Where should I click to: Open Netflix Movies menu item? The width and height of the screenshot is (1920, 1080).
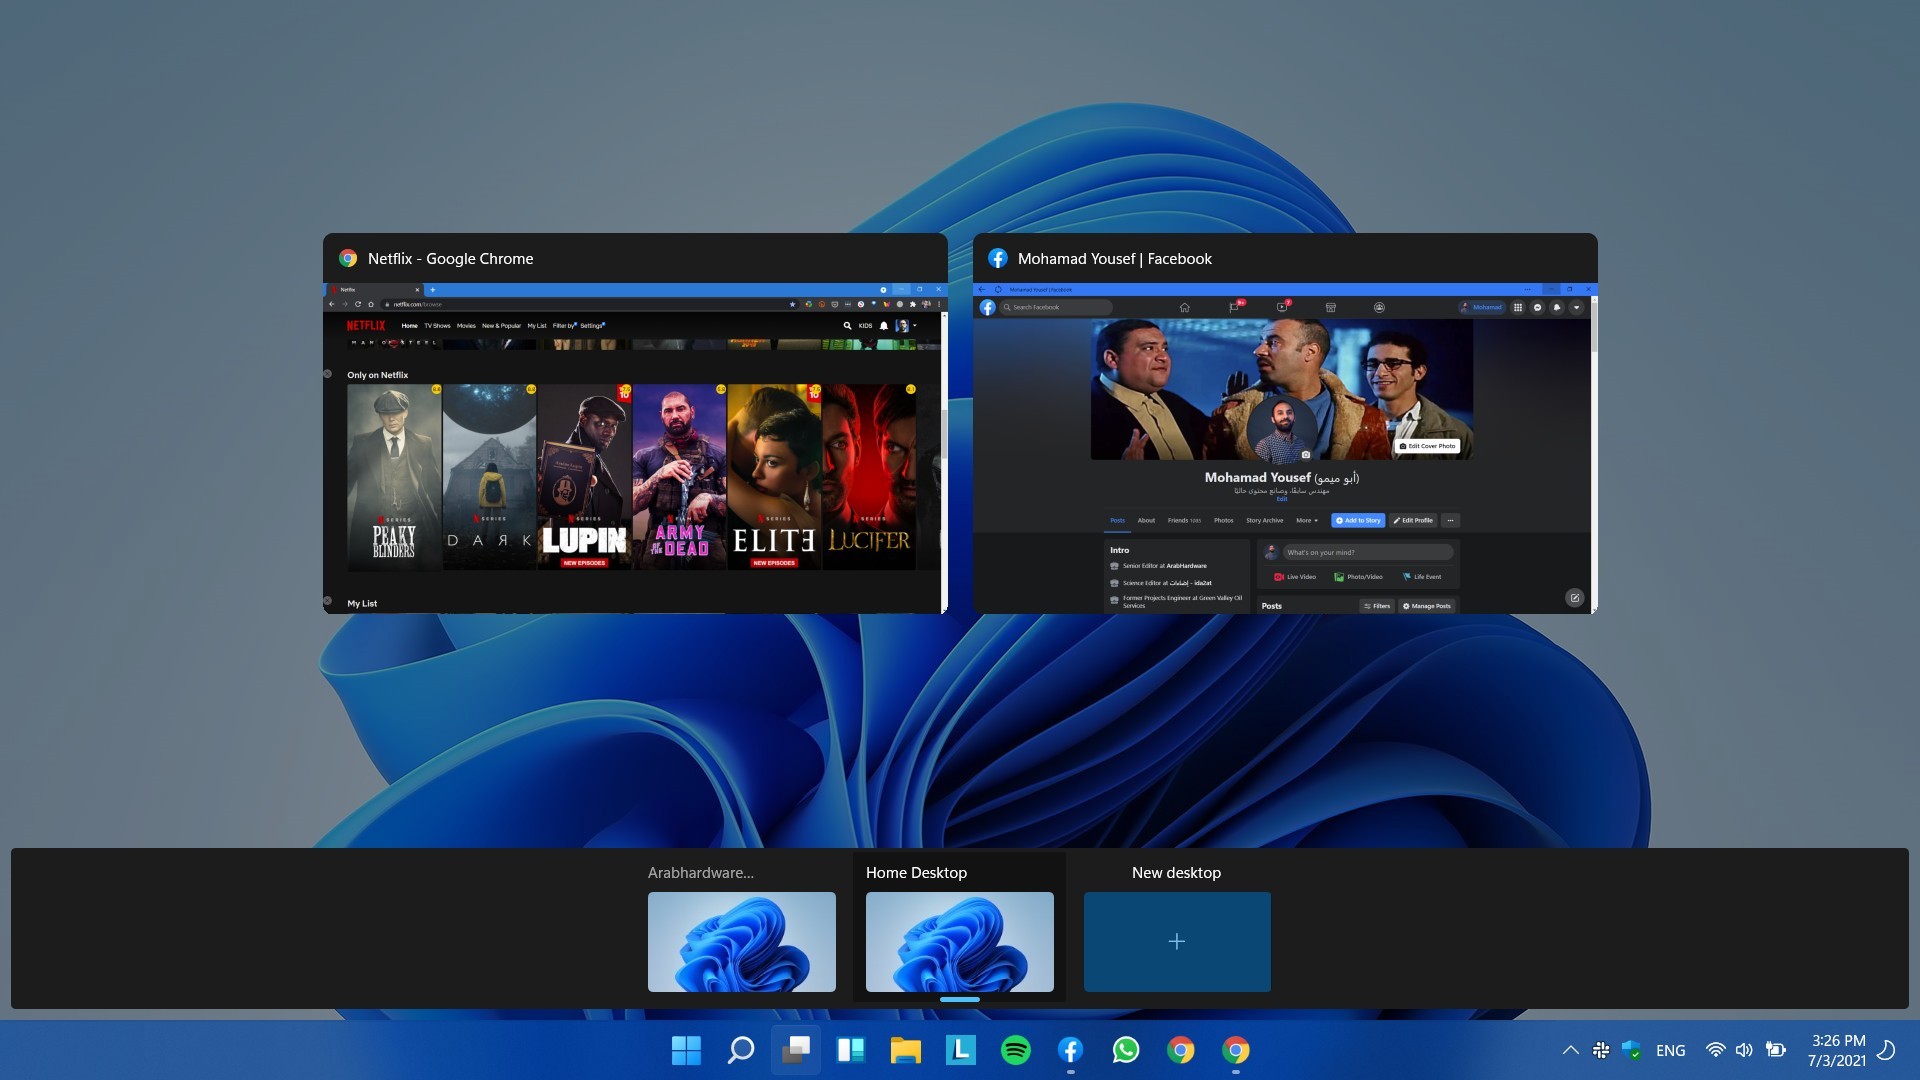[x=466, y=326]
